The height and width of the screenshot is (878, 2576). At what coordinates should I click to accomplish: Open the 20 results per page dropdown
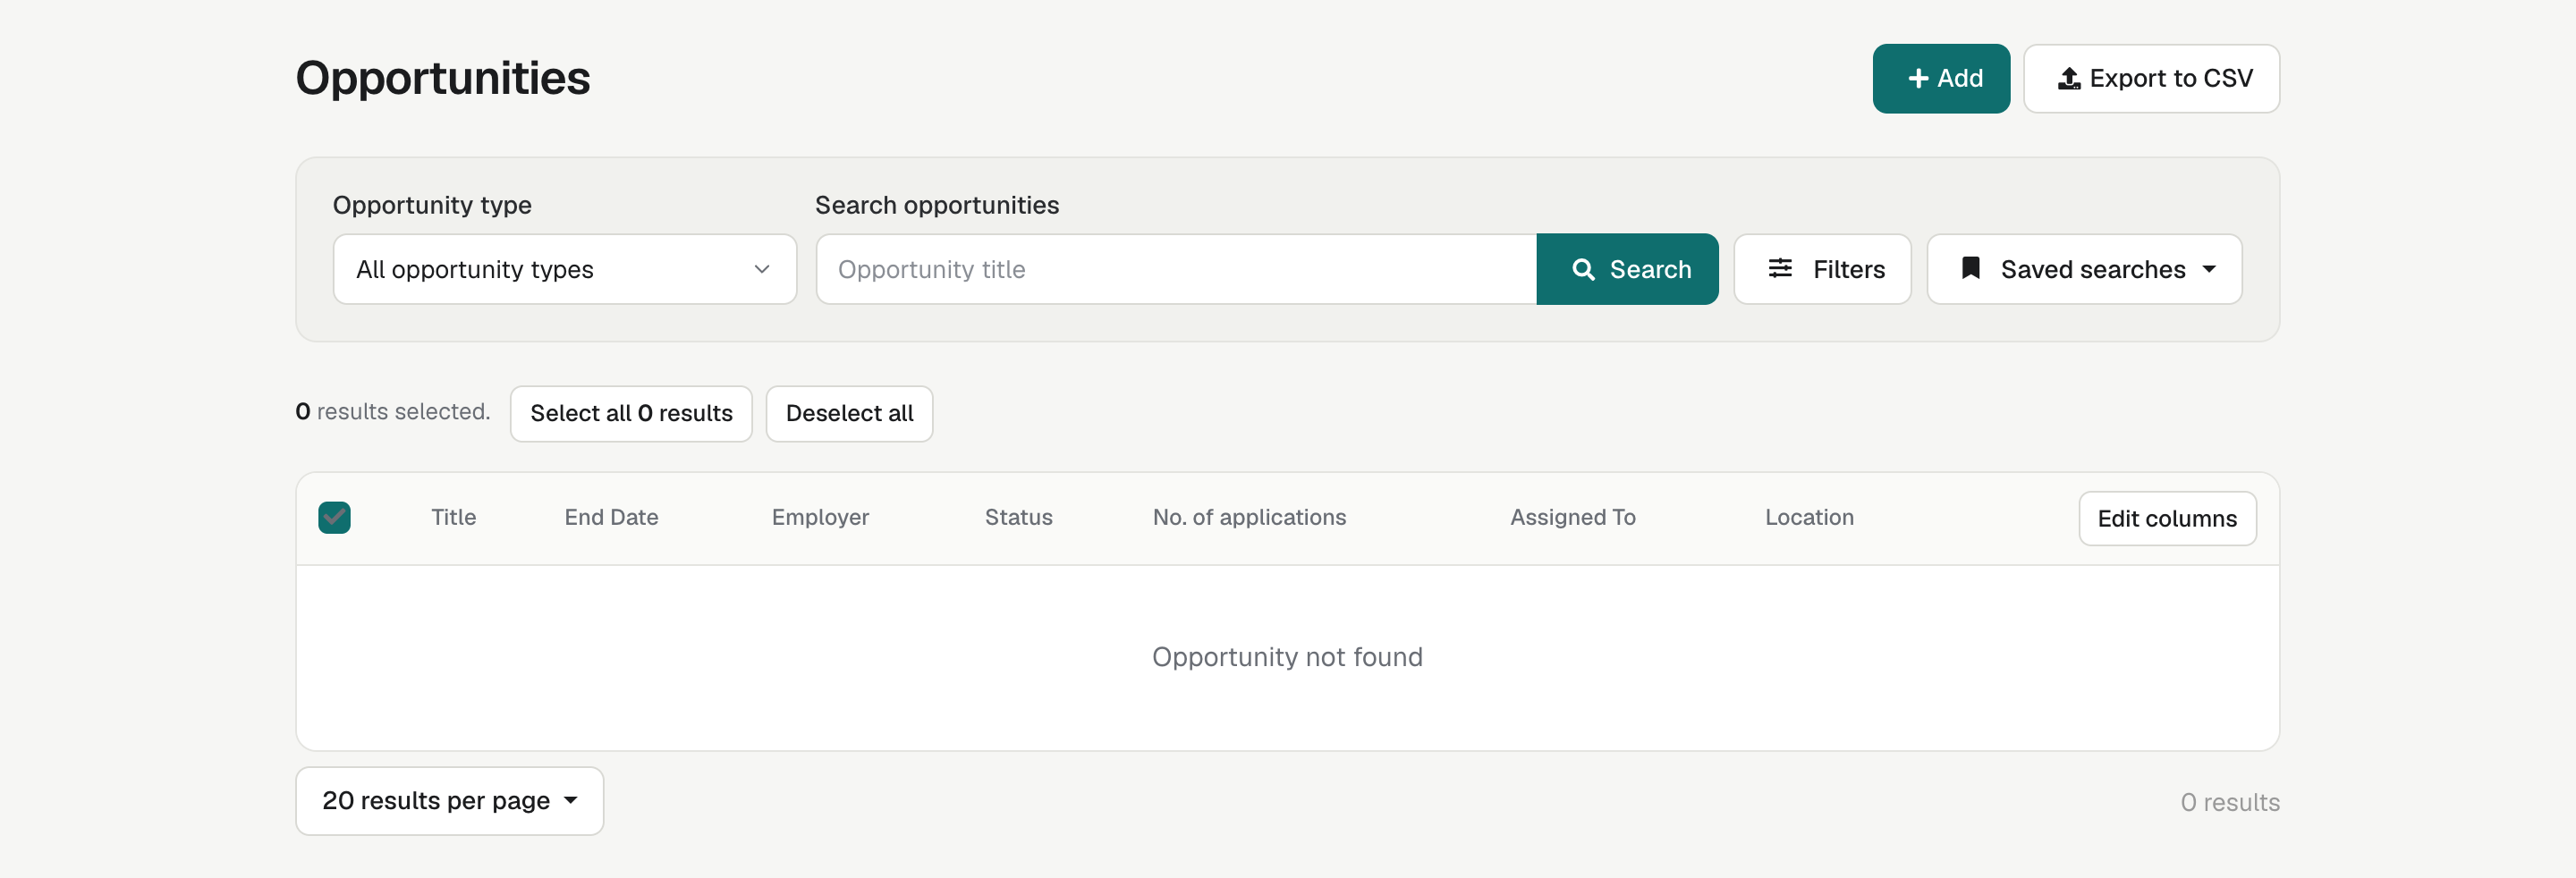click(x=449, y=800)
